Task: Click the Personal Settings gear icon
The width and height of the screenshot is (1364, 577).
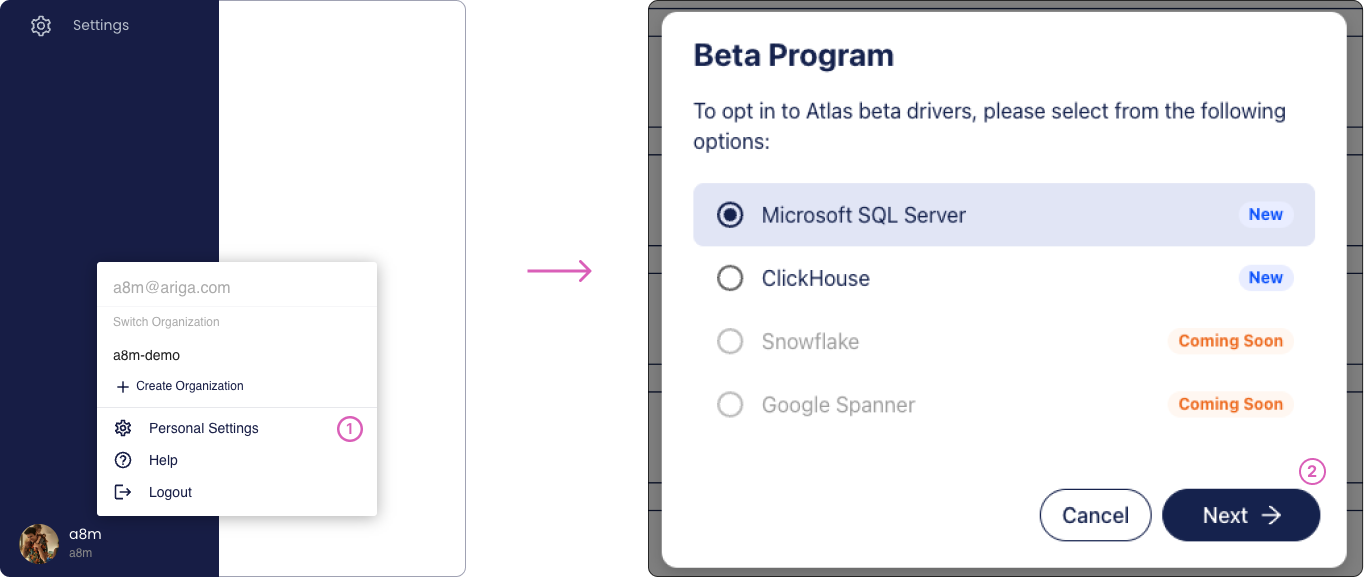Action: click(123, 428)
